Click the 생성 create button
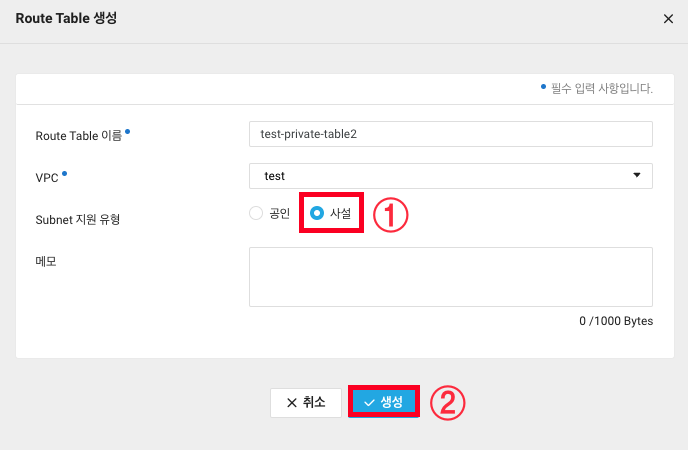 (384, 402)
